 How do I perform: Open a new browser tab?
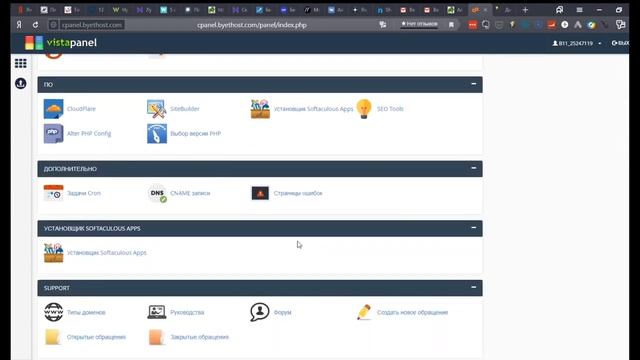pos(525,10)
